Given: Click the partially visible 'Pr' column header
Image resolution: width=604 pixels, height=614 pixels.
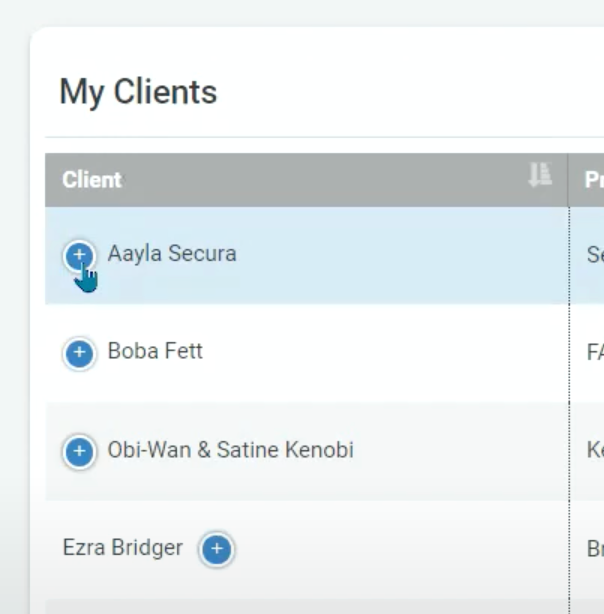Looking at the screenshot, I should [592, 180].
